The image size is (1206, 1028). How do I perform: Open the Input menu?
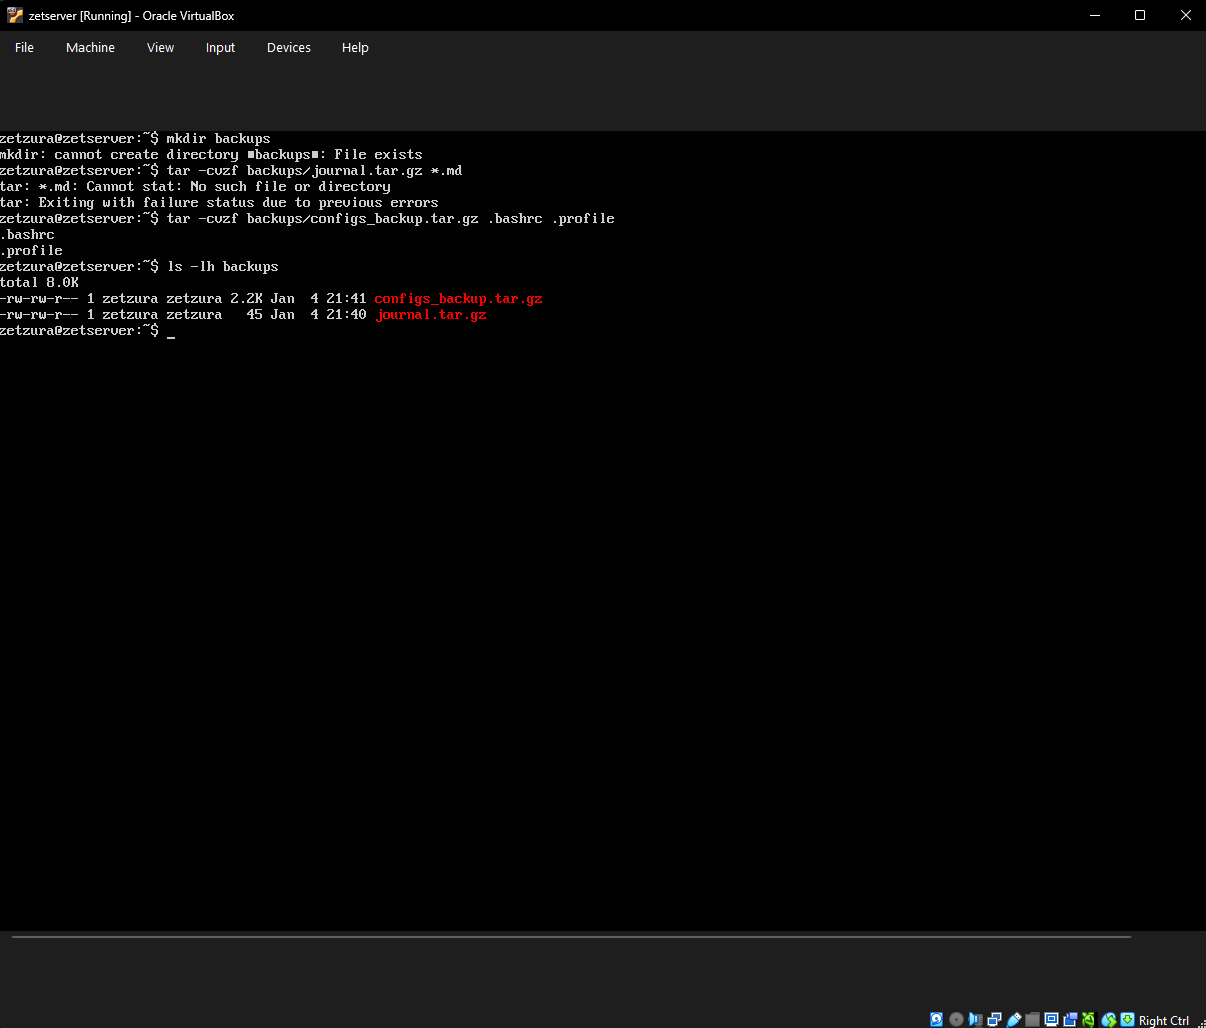(220, 47)
